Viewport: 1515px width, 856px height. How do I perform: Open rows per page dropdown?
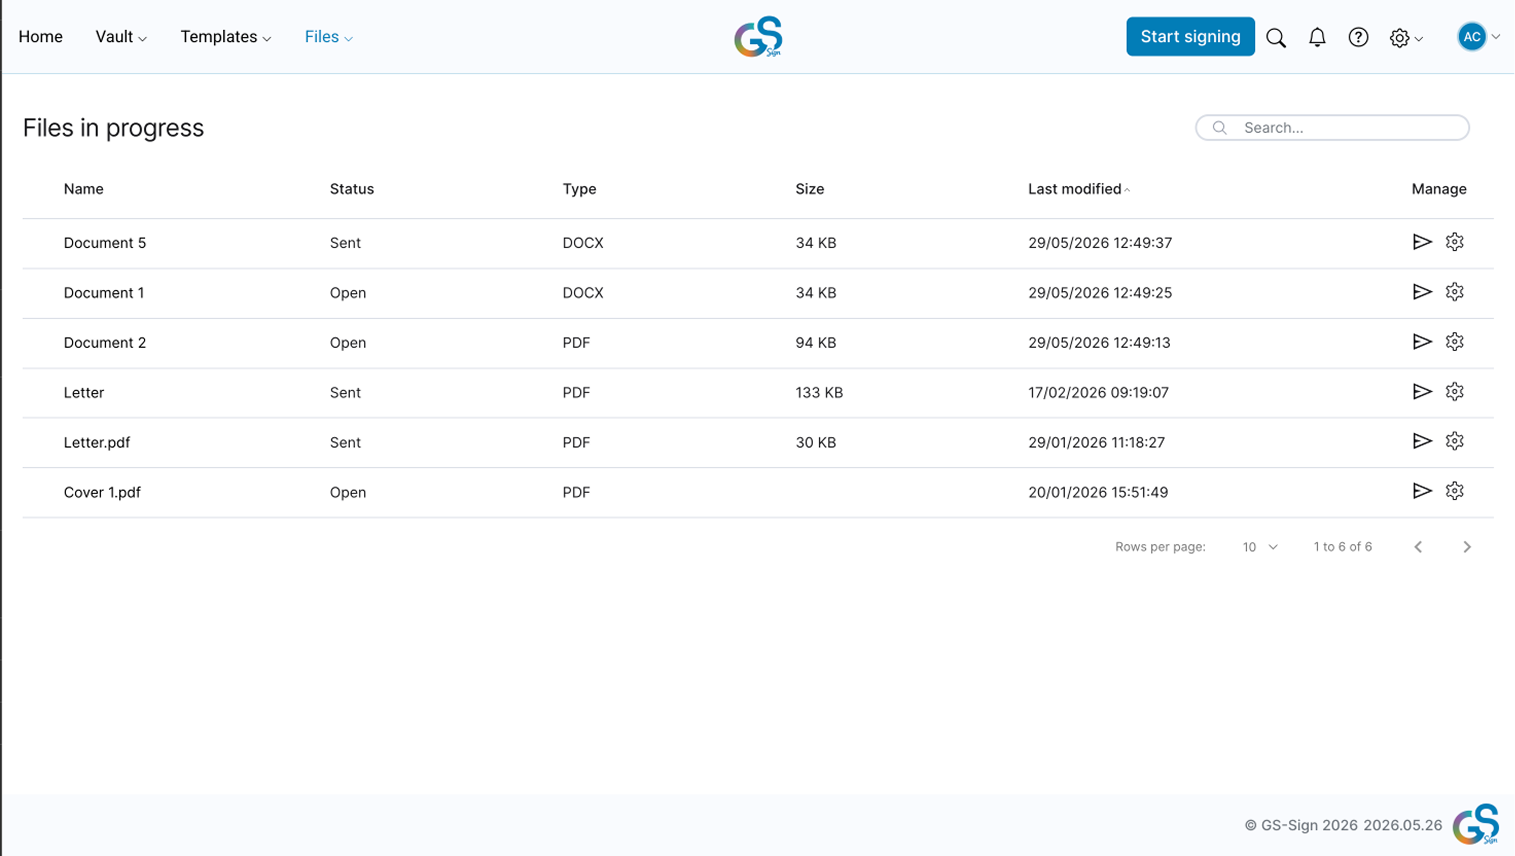click(x=1260, y=547)
